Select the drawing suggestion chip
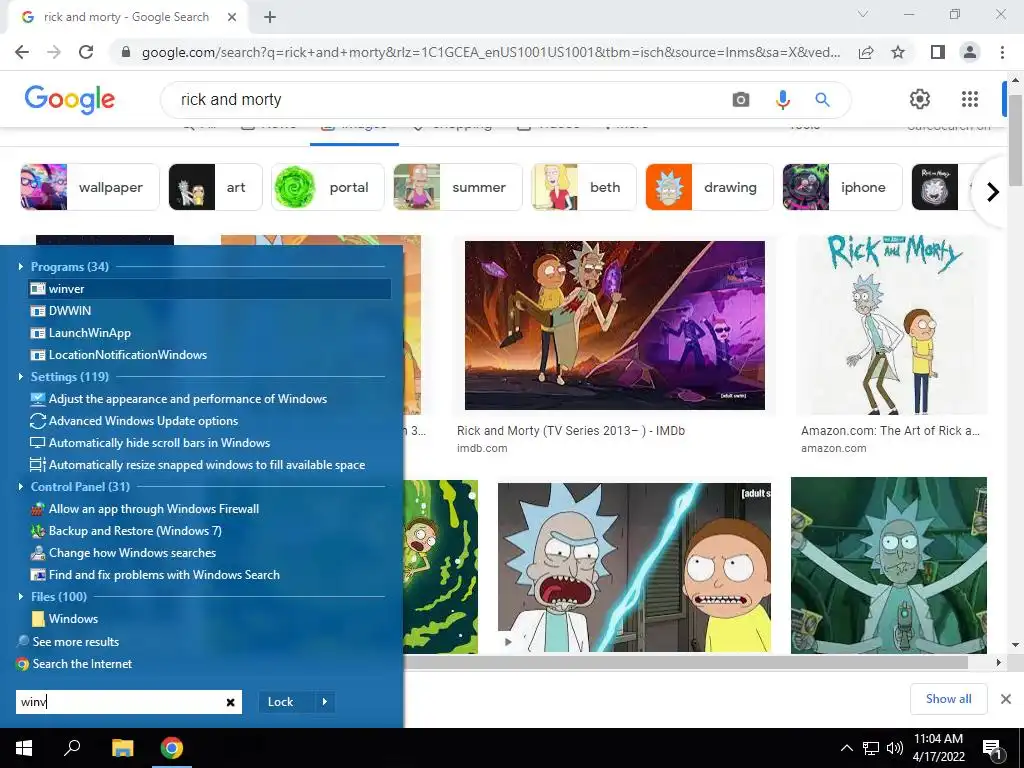 (x=709, y=187)
